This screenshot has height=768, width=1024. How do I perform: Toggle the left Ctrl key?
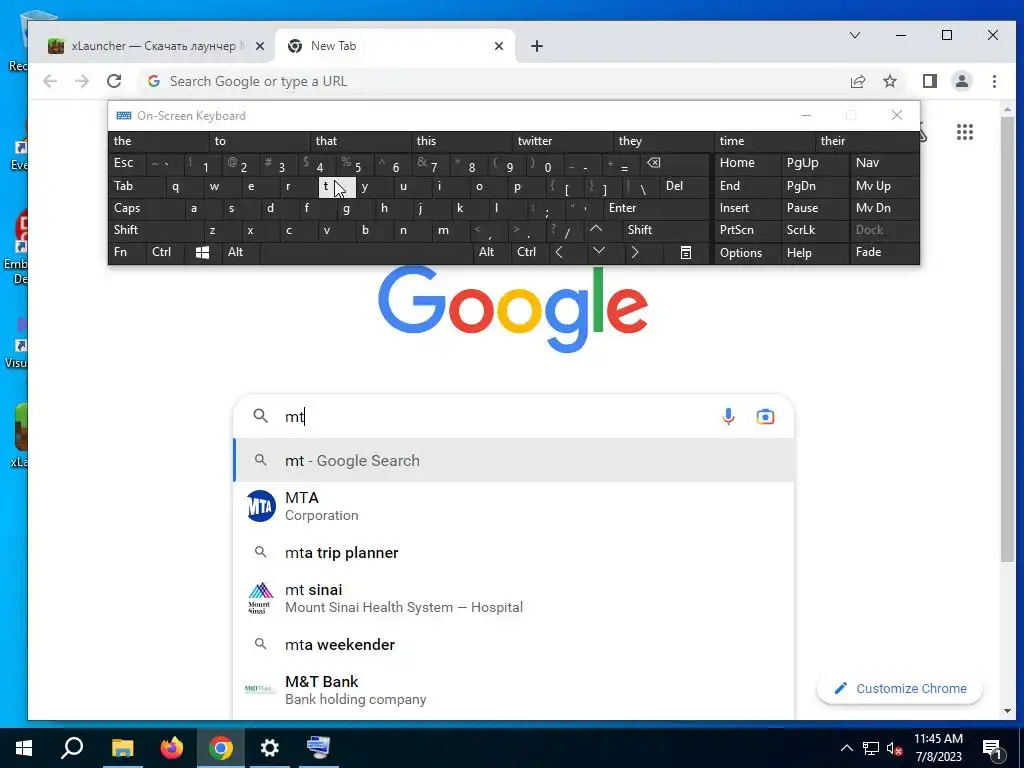click(165, 252)
